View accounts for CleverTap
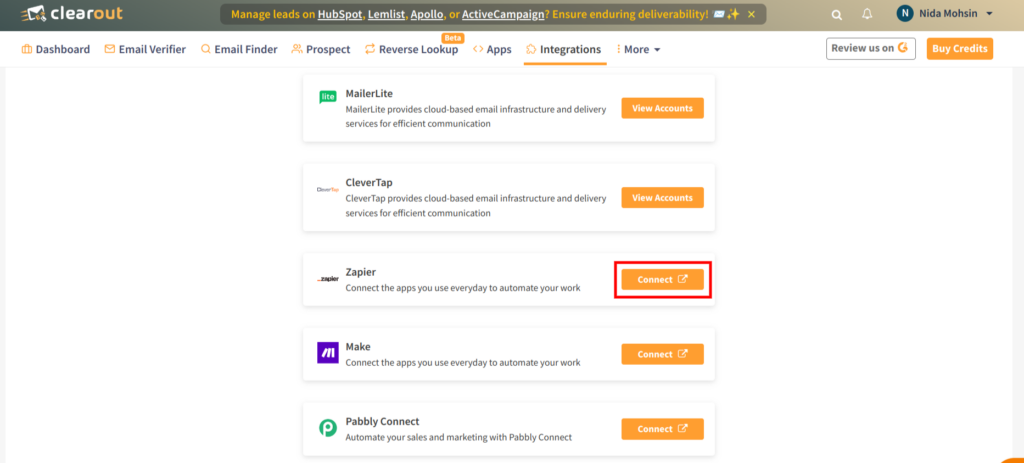 (x=662, y=197)
